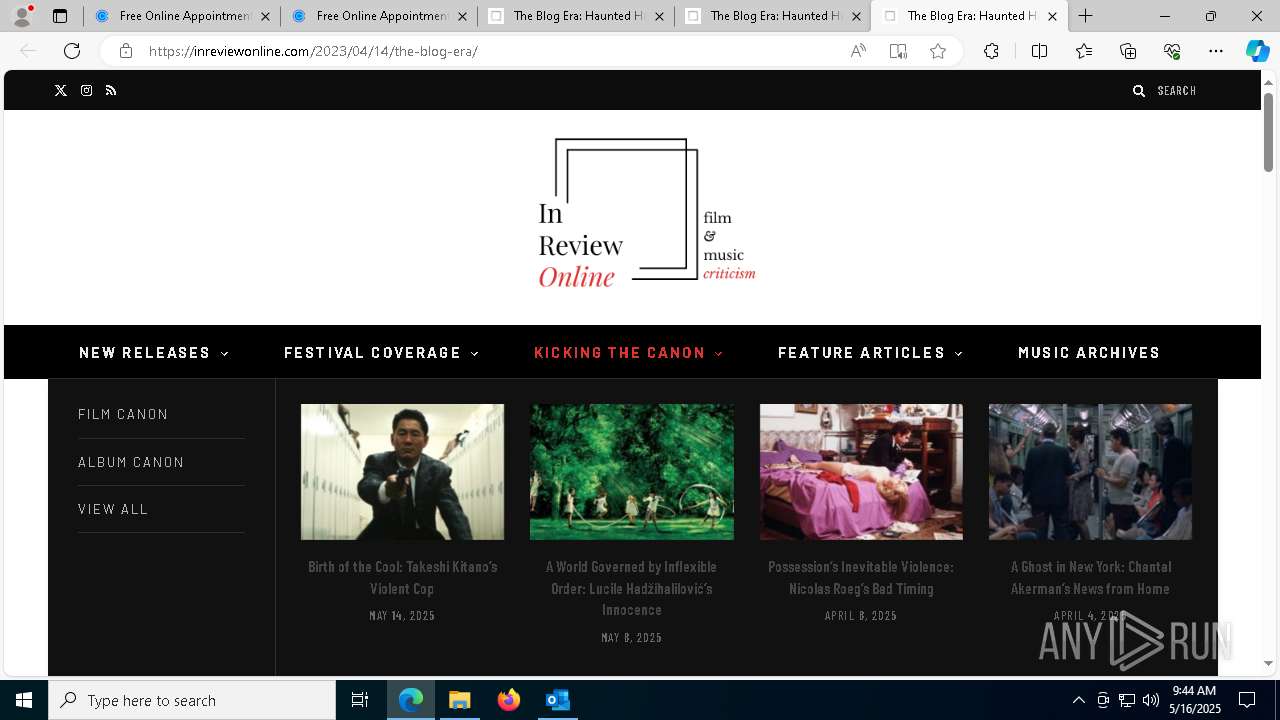This screenshot has width=1280, height=720.
Task: Click the taskbar clock showing 9:44 AM
Action: coord(1196,700)
